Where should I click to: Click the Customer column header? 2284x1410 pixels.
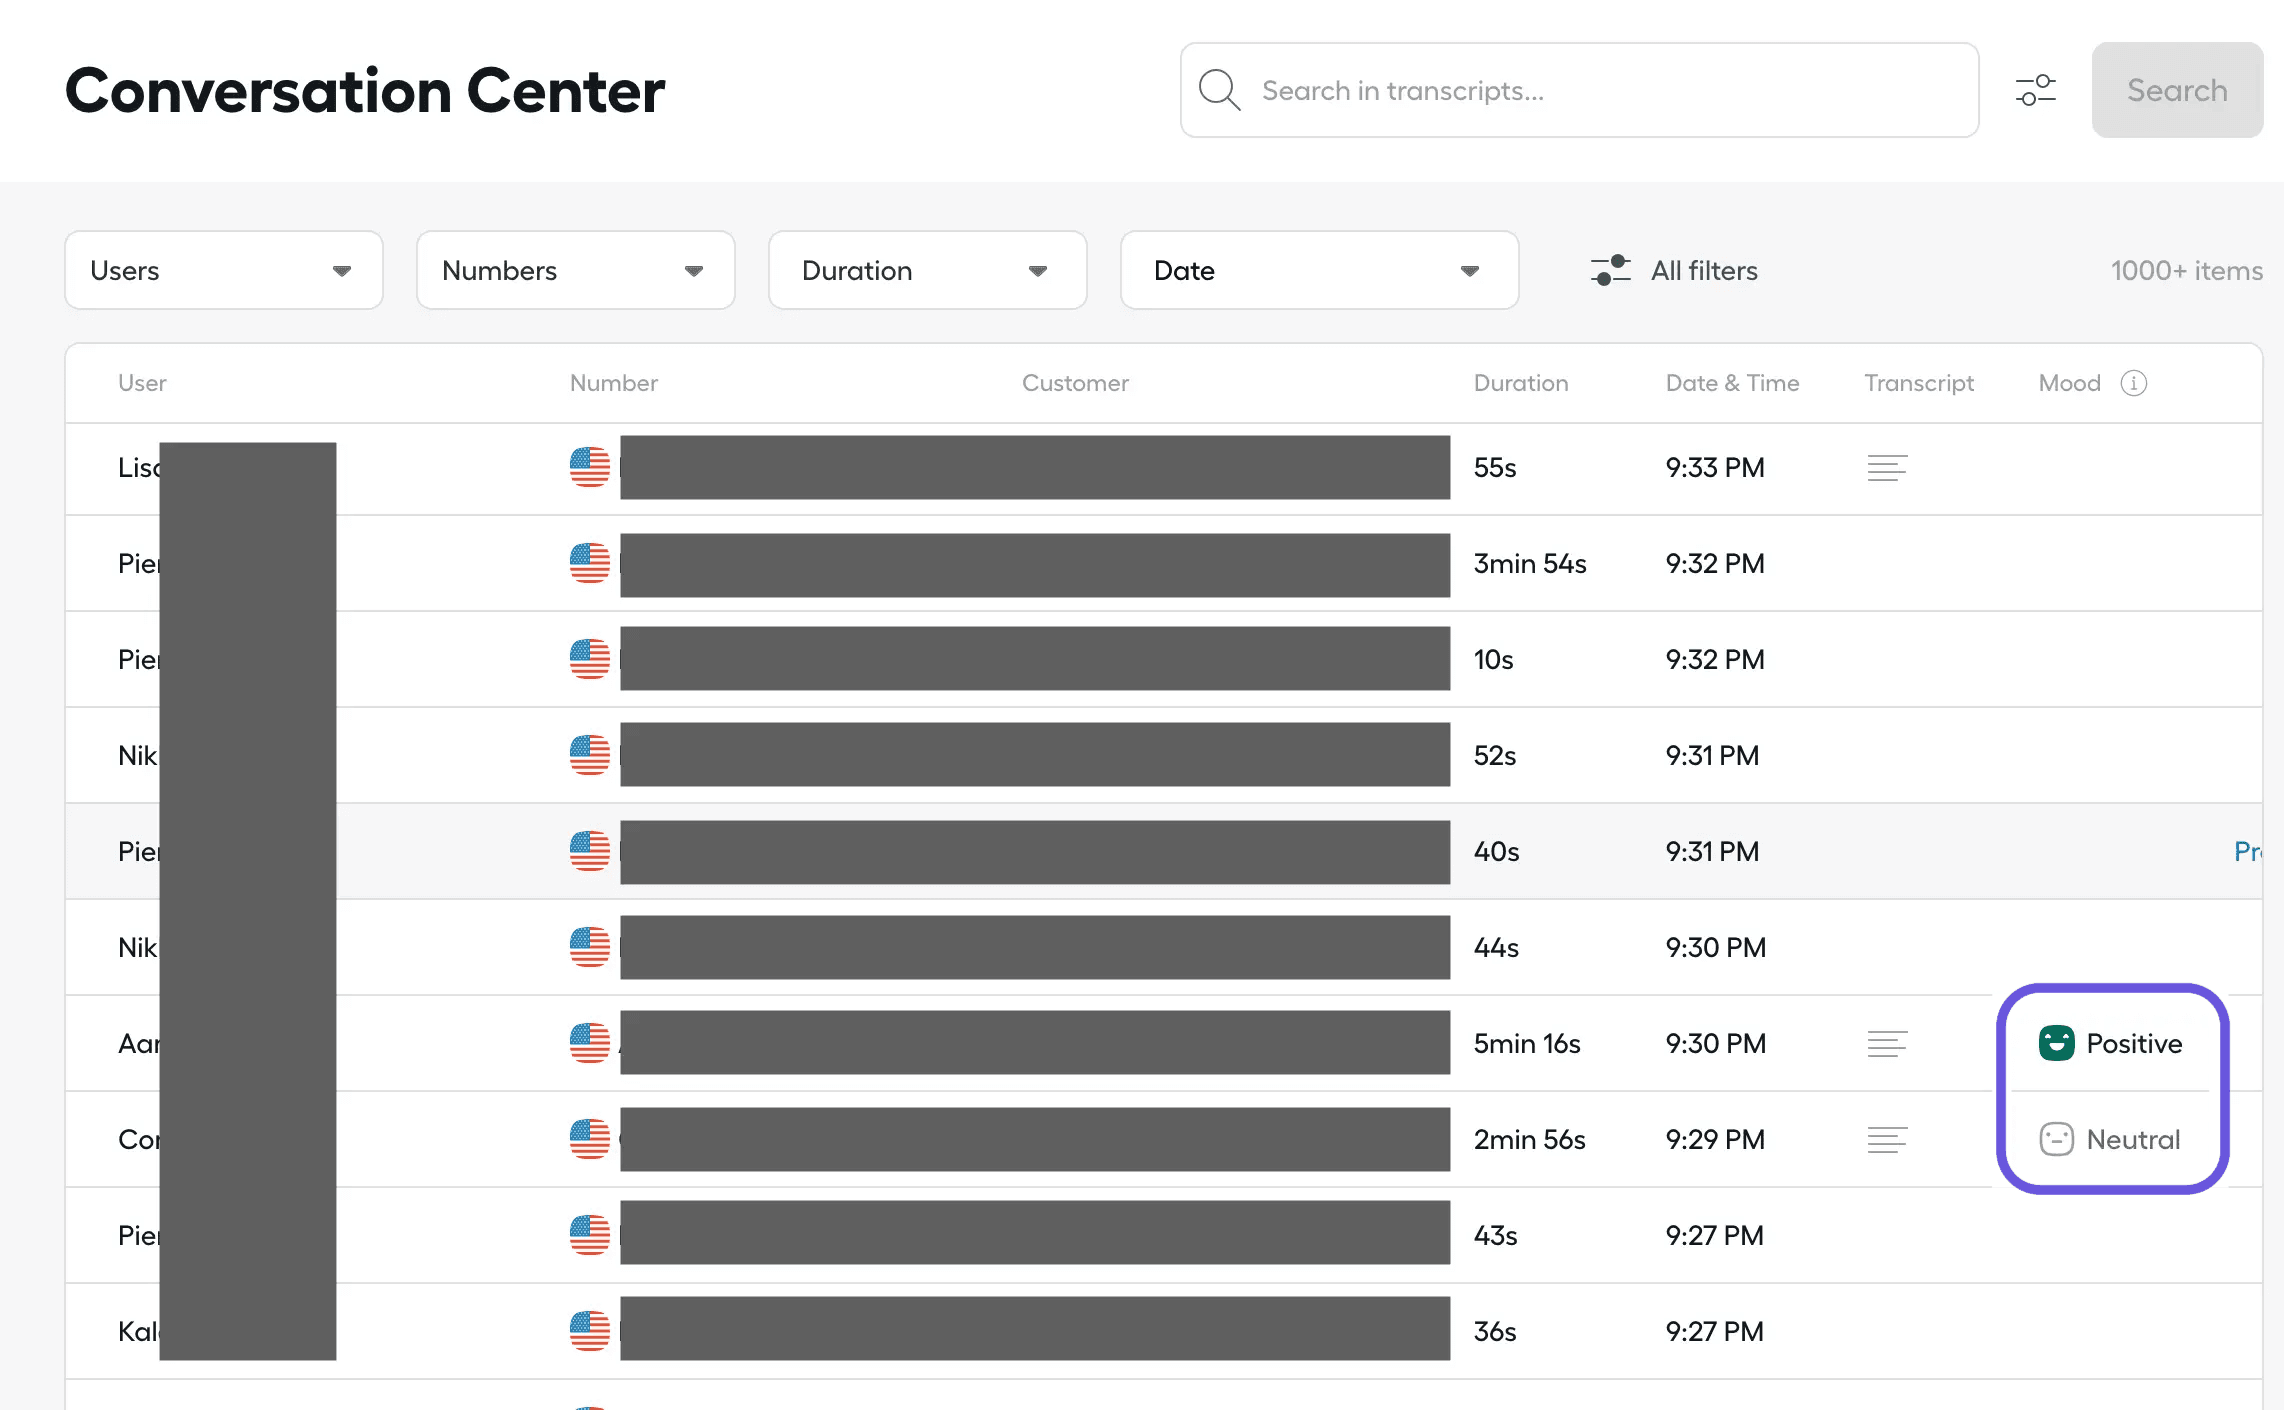pos(1075,383)
